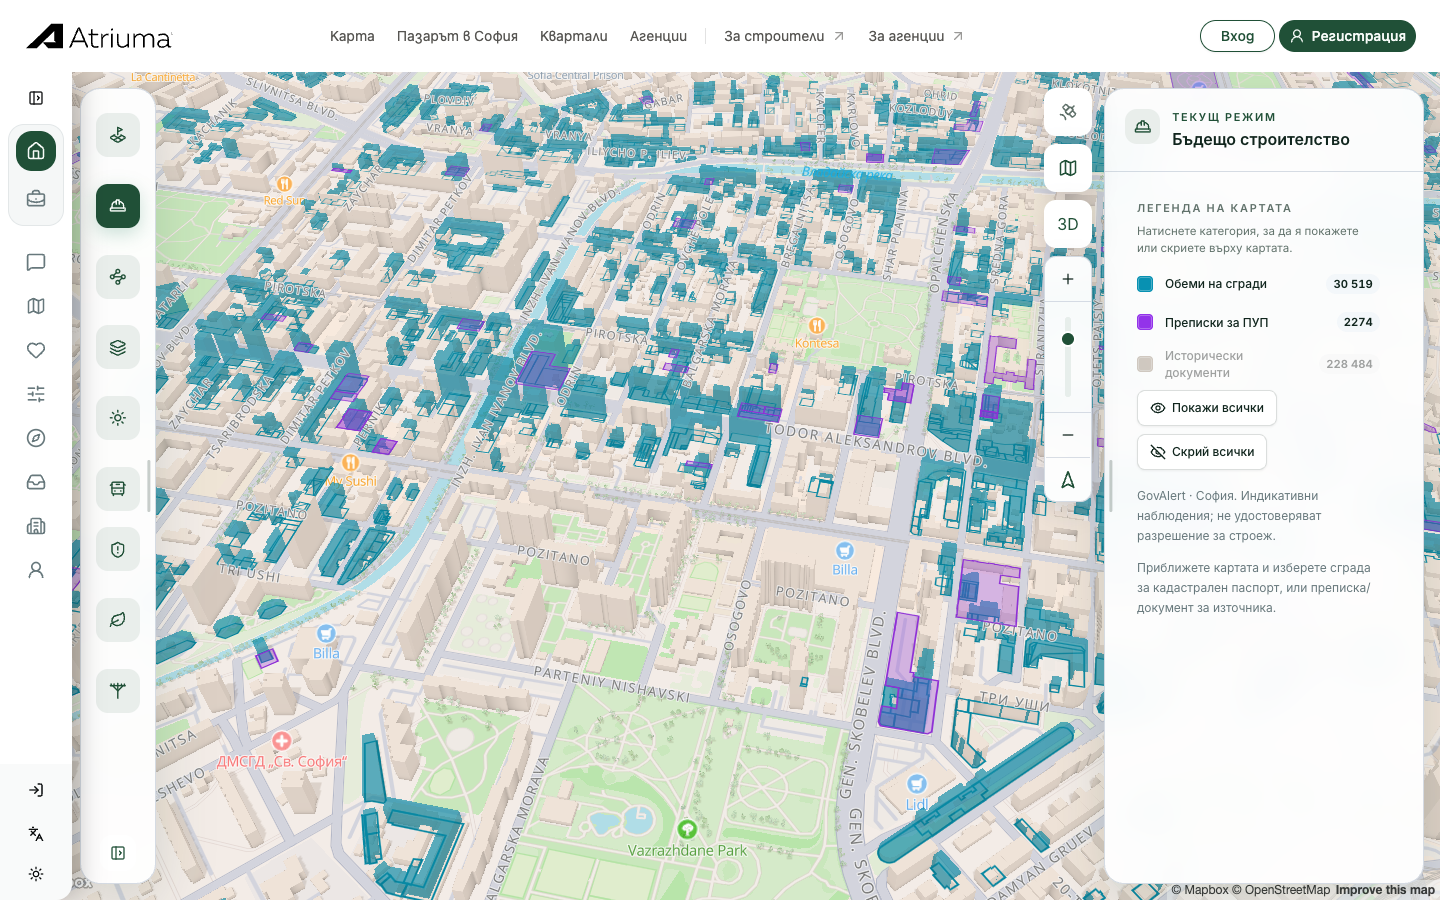This screenshot has width=1440, height=900.
Task: Zoom out the map with minus
Action: tap(1068, 435)
